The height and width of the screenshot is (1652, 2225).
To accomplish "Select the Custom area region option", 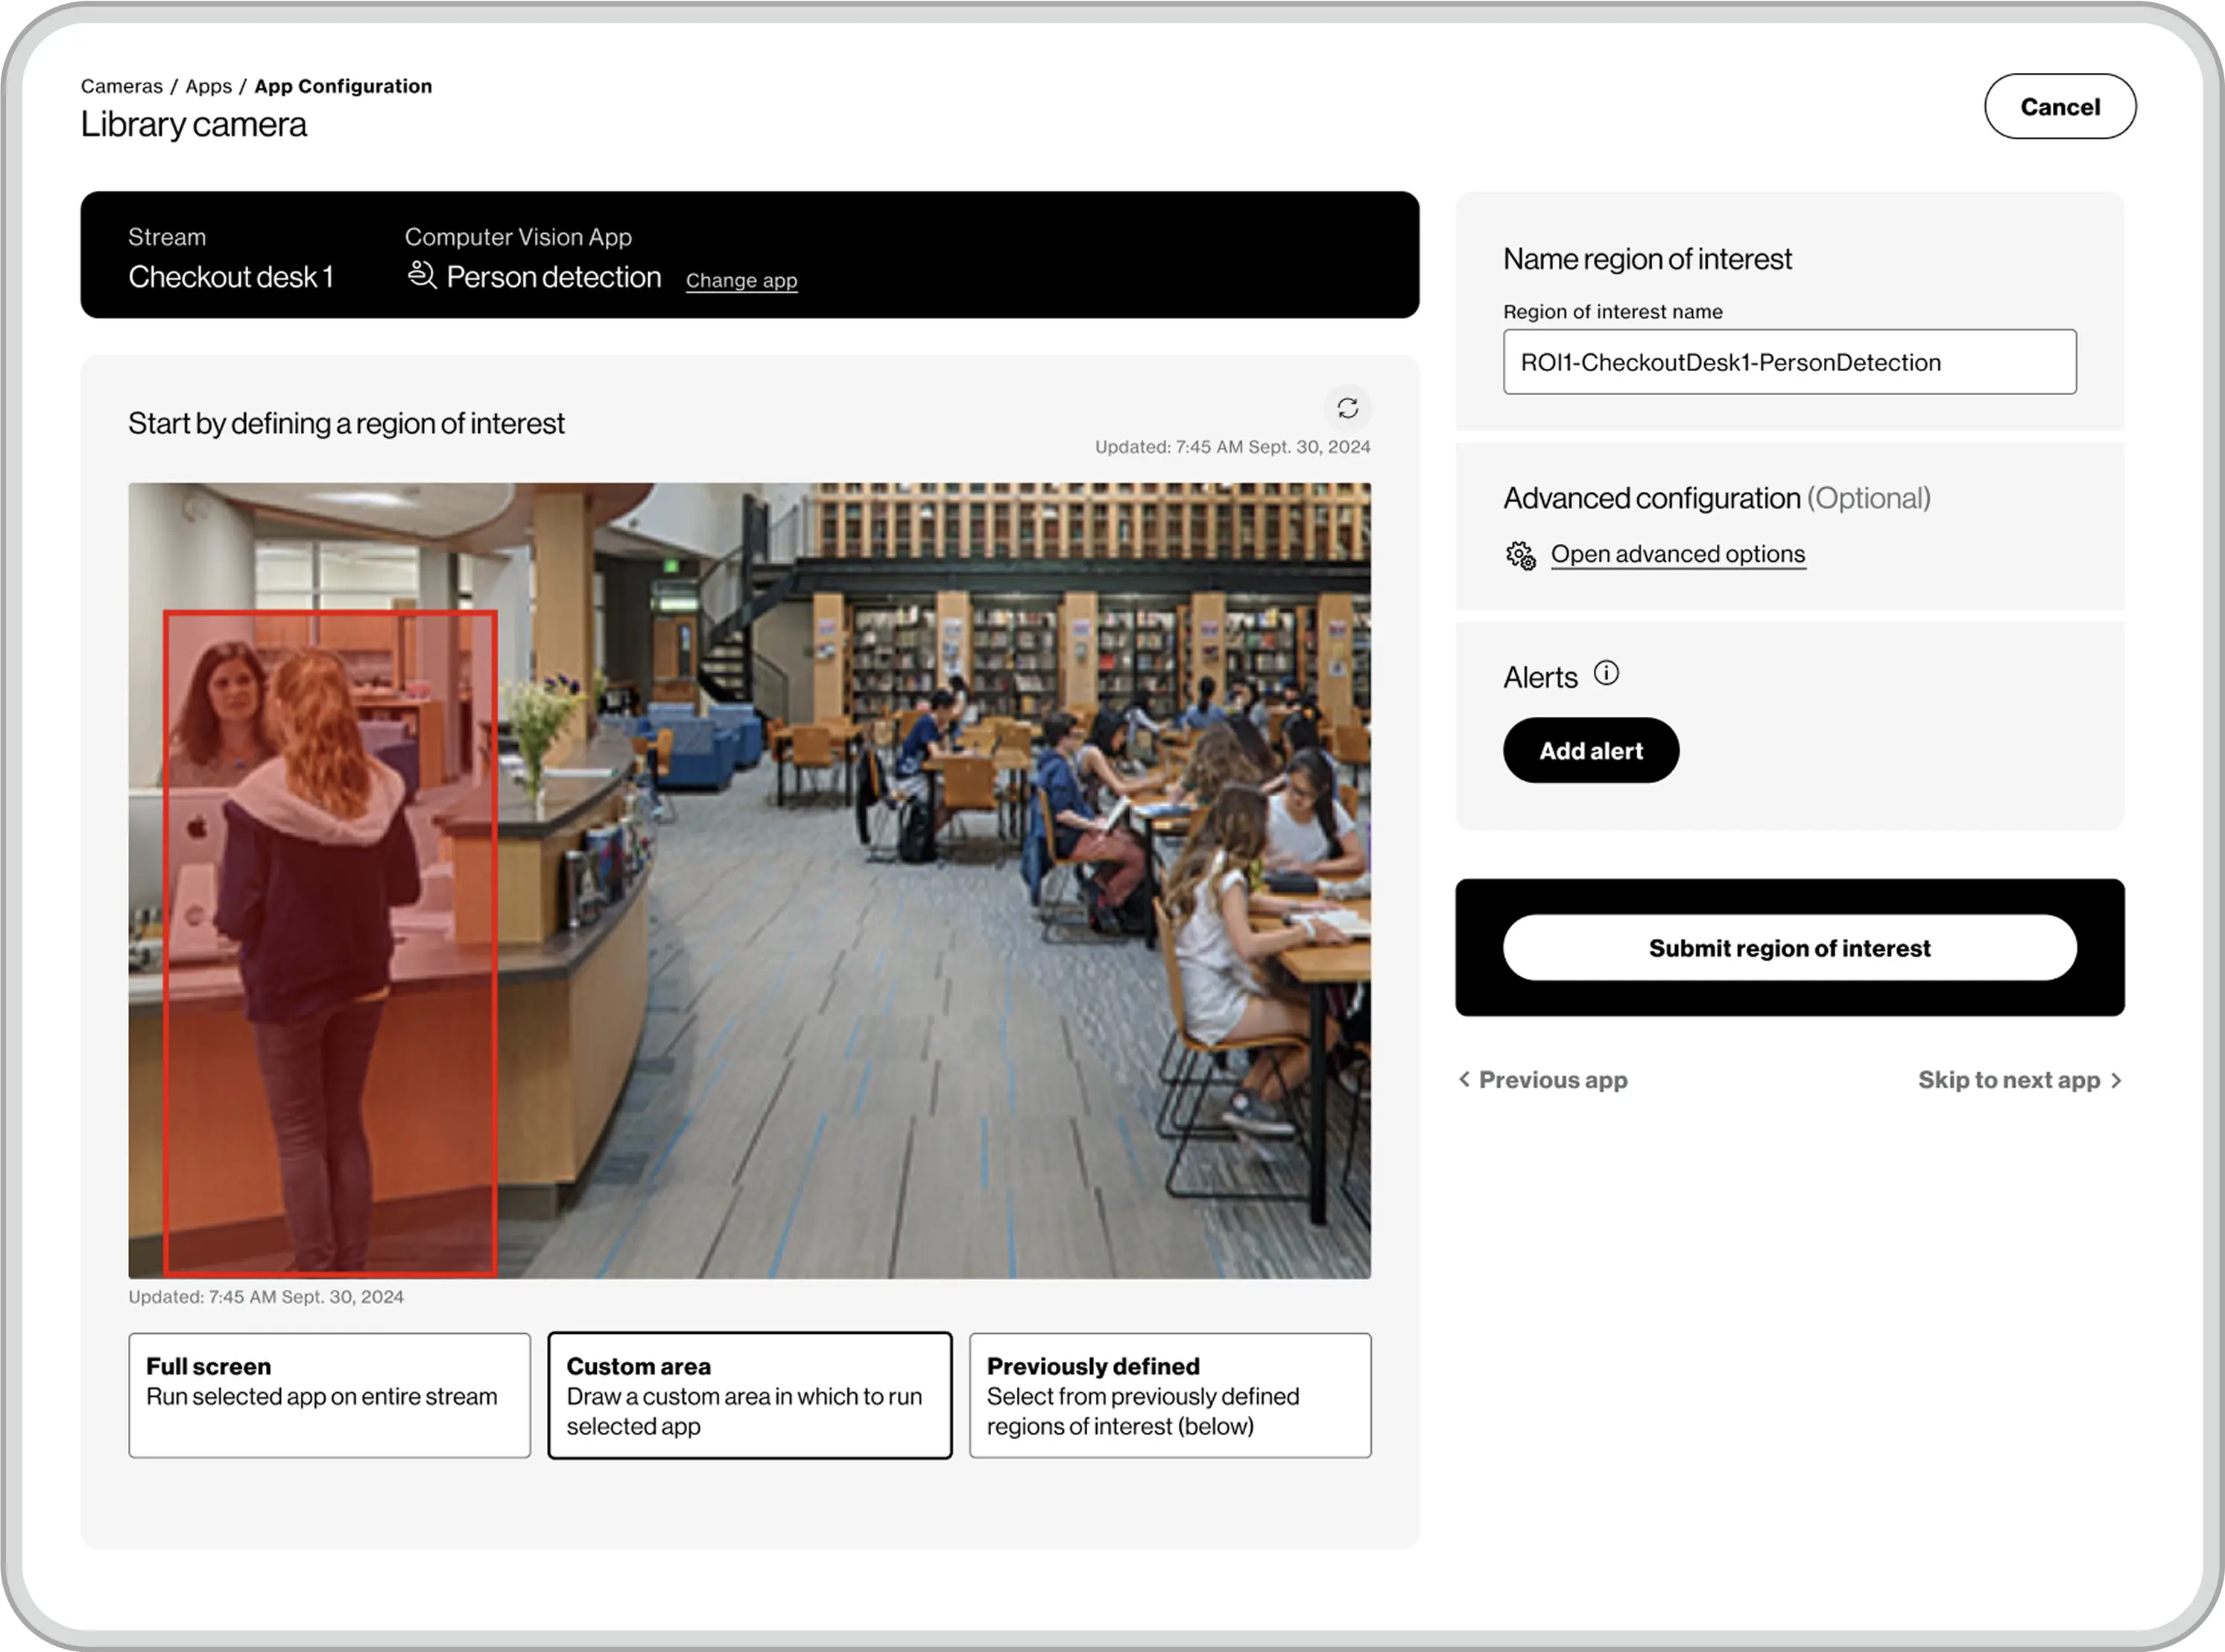I will 749,1395.
